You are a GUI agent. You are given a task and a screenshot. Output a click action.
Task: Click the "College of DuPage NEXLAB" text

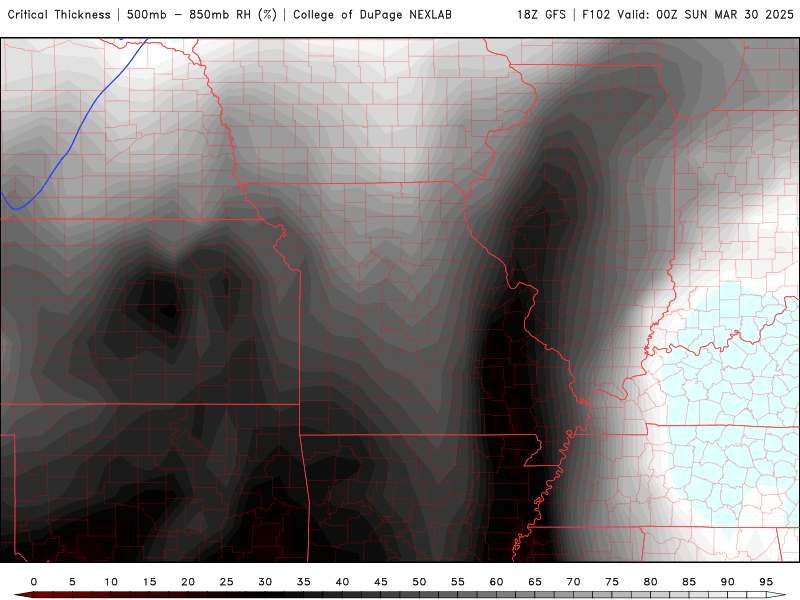click(372, 14)
